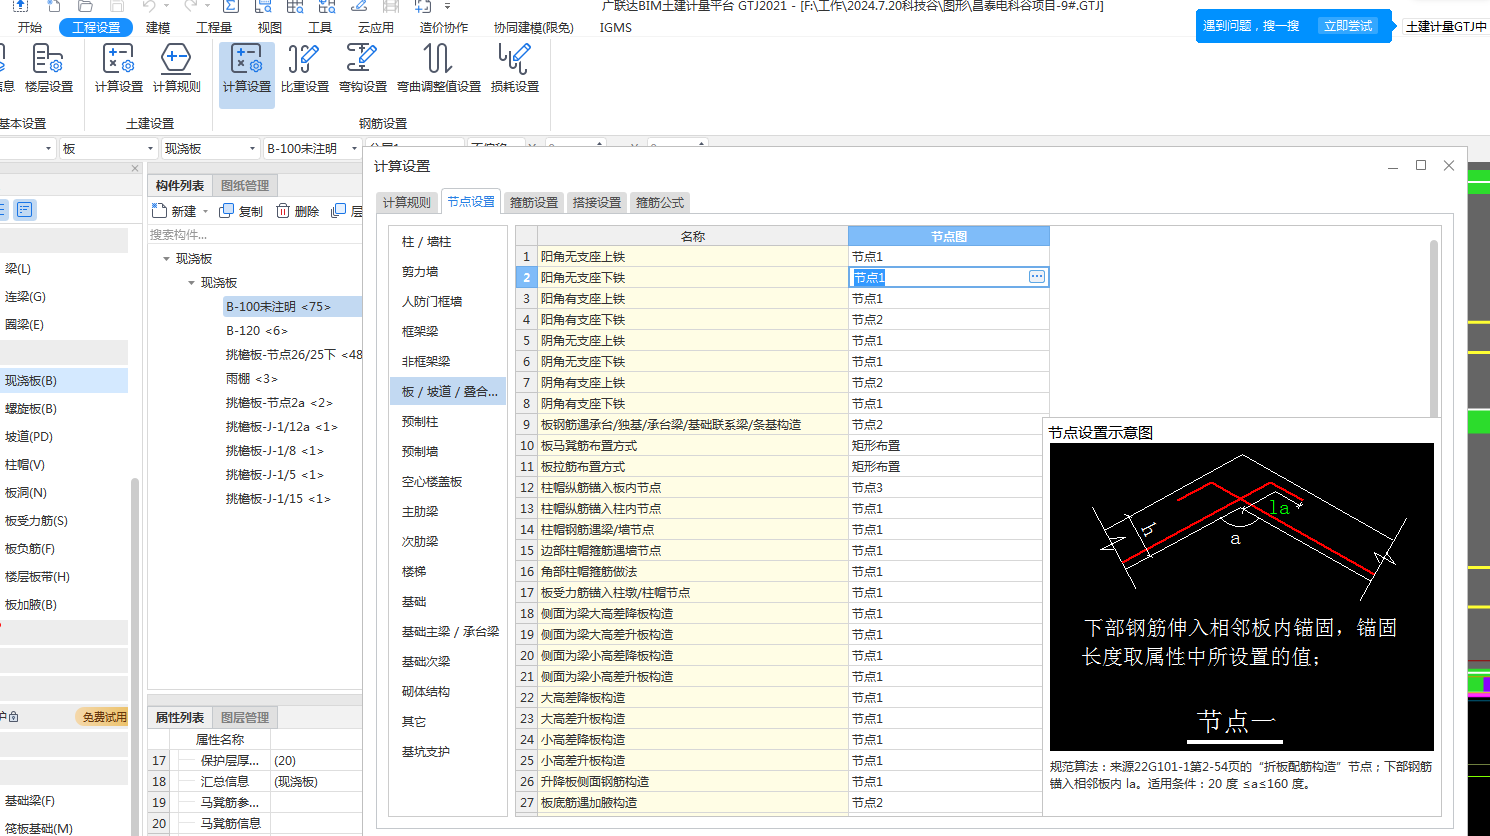Viewport: 1490px width, 836px height.
Task: Close the left navigation panel with X
Action: (x=135, y=168)
